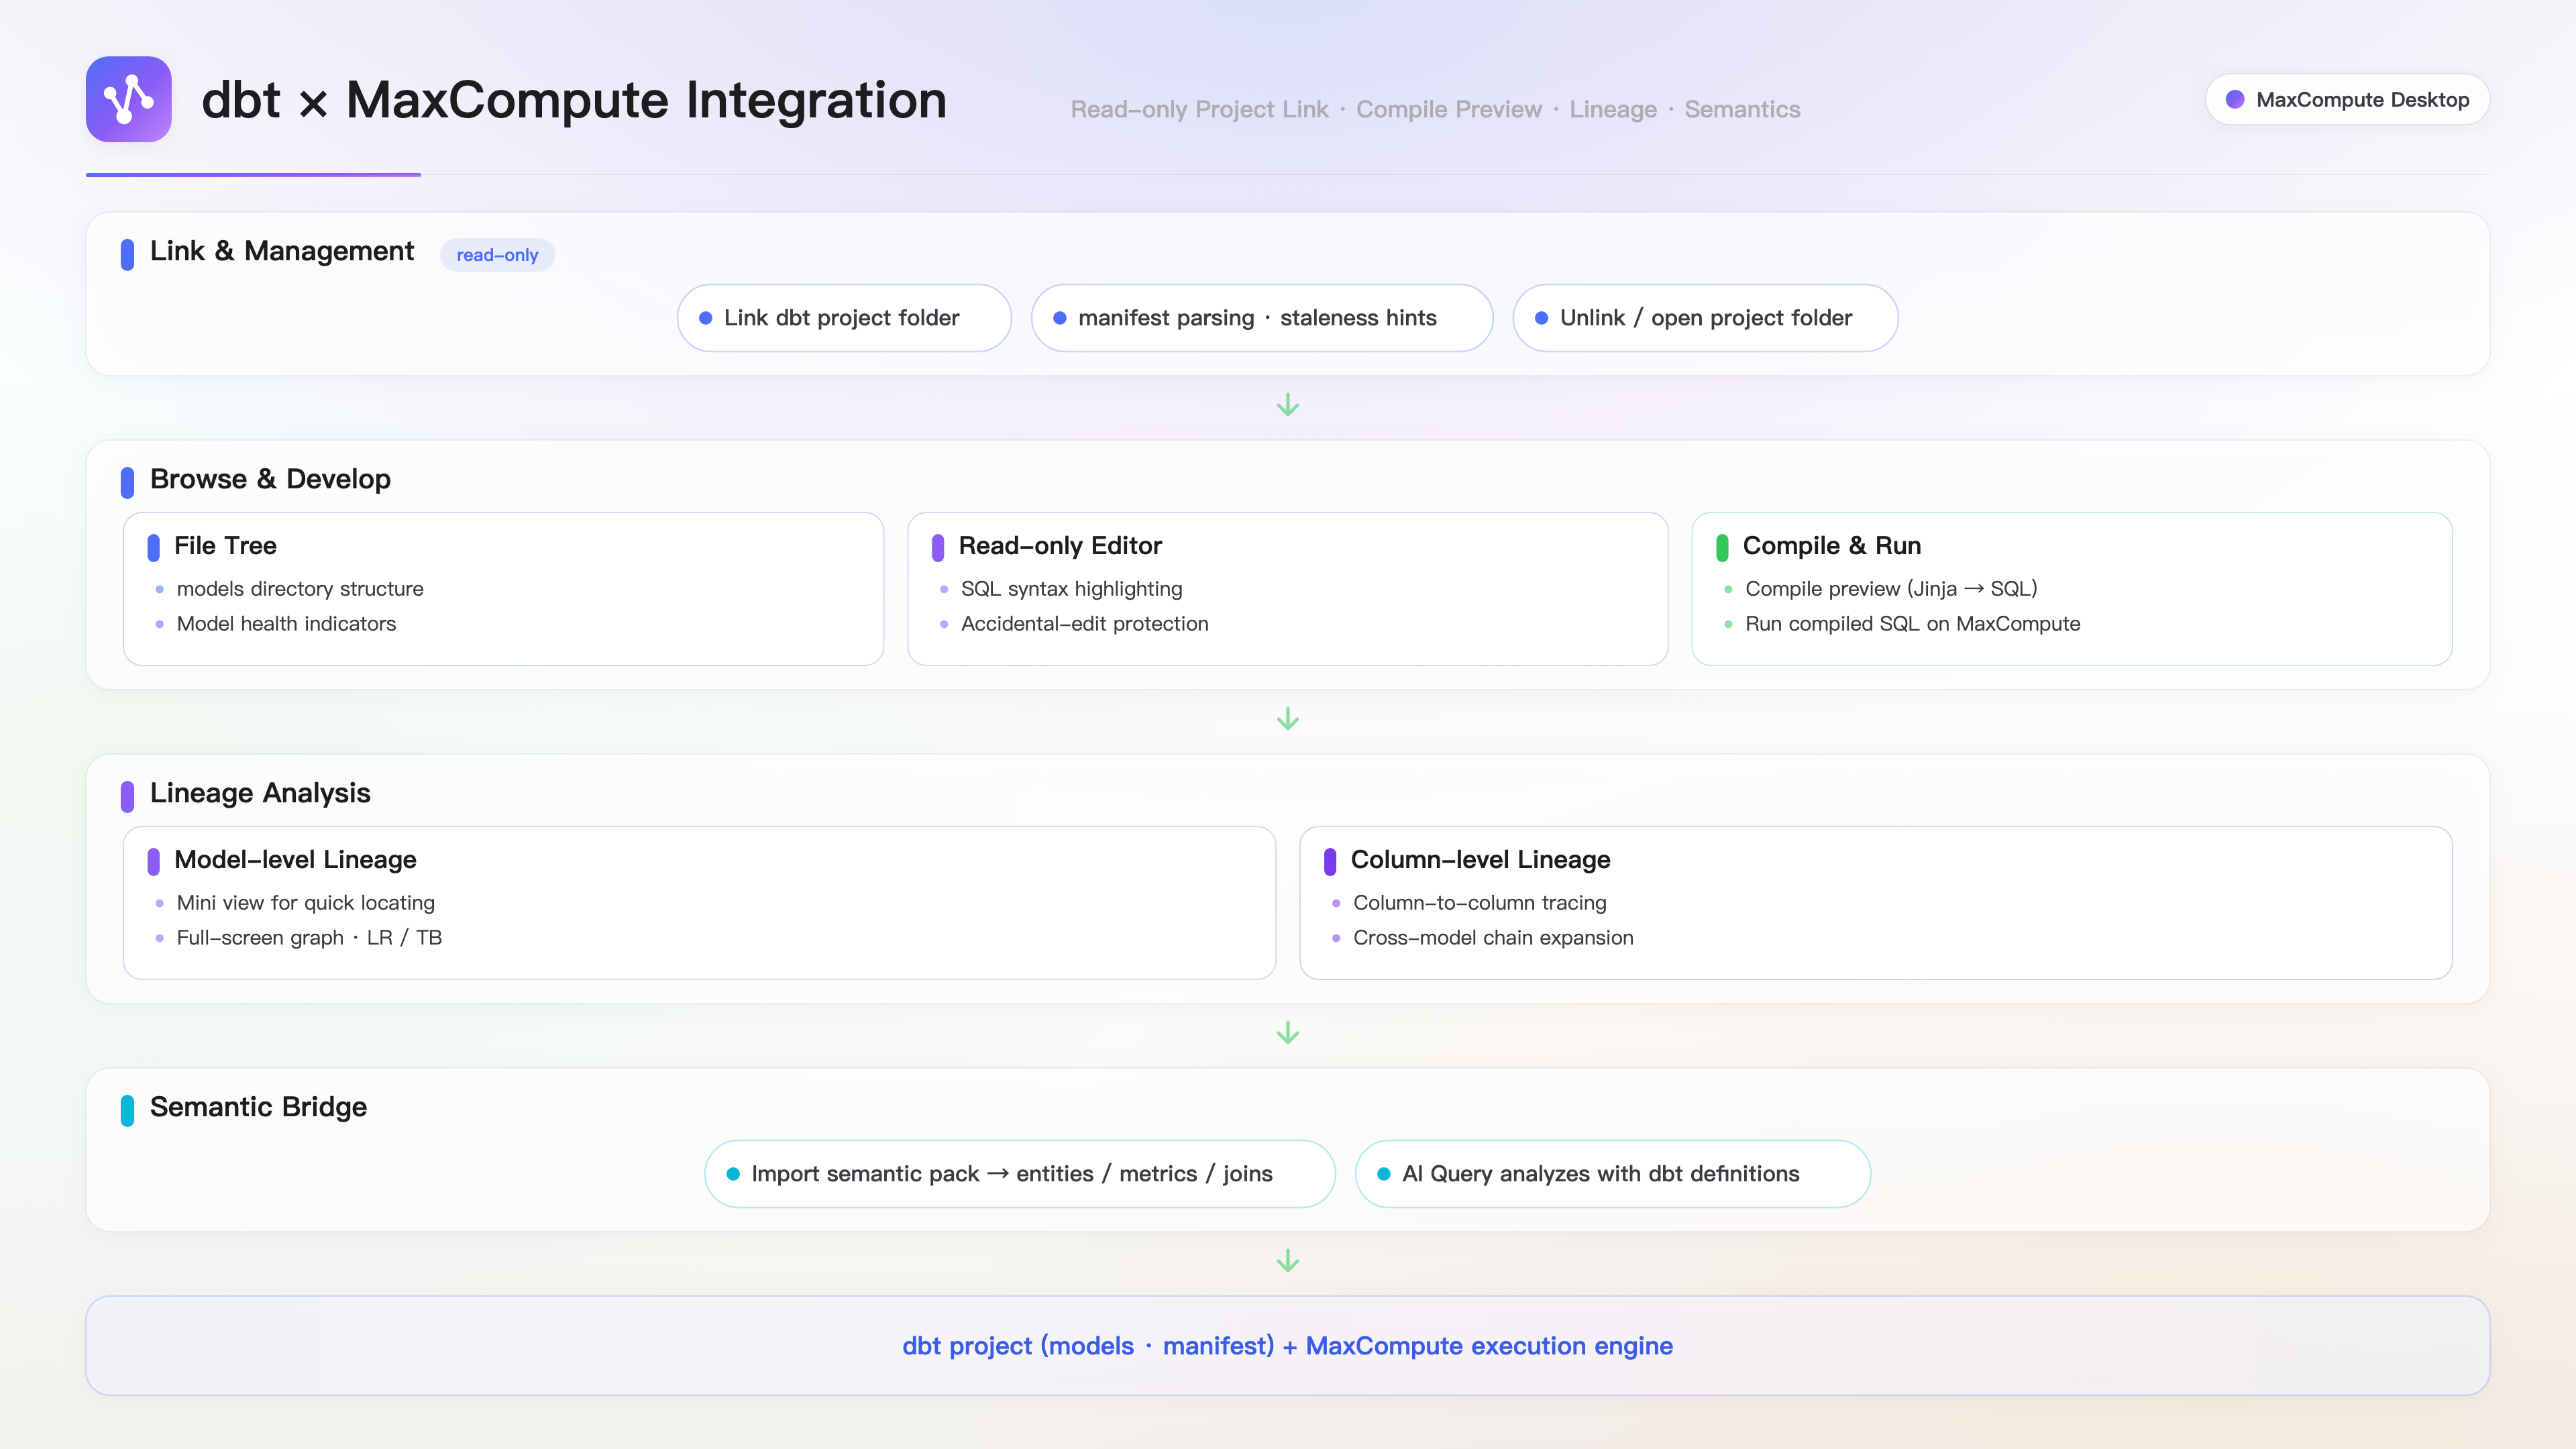Screen dimensions: 2576x1449
Task: Click the 'Read-only Project Link' subtitle text
Action: pyautogui.click(x=1199, y=109)
